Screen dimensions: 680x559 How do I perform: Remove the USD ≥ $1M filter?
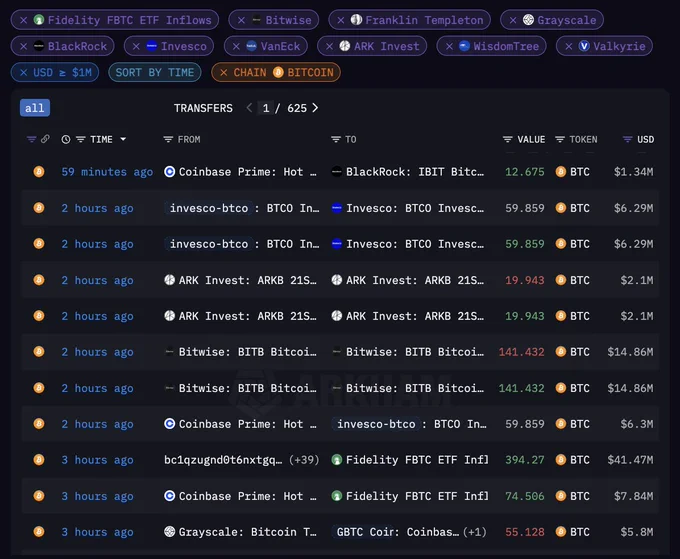tap(24, 72)
